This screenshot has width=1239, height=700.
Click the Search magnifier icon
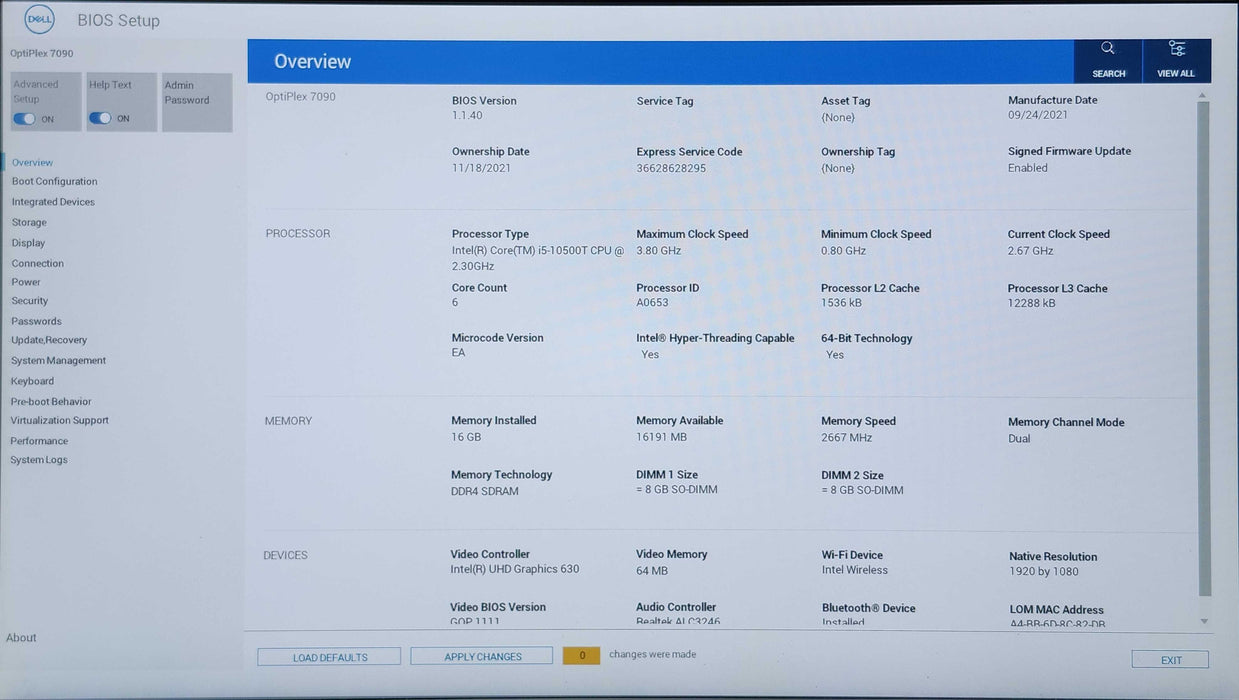click(1107, 49)
